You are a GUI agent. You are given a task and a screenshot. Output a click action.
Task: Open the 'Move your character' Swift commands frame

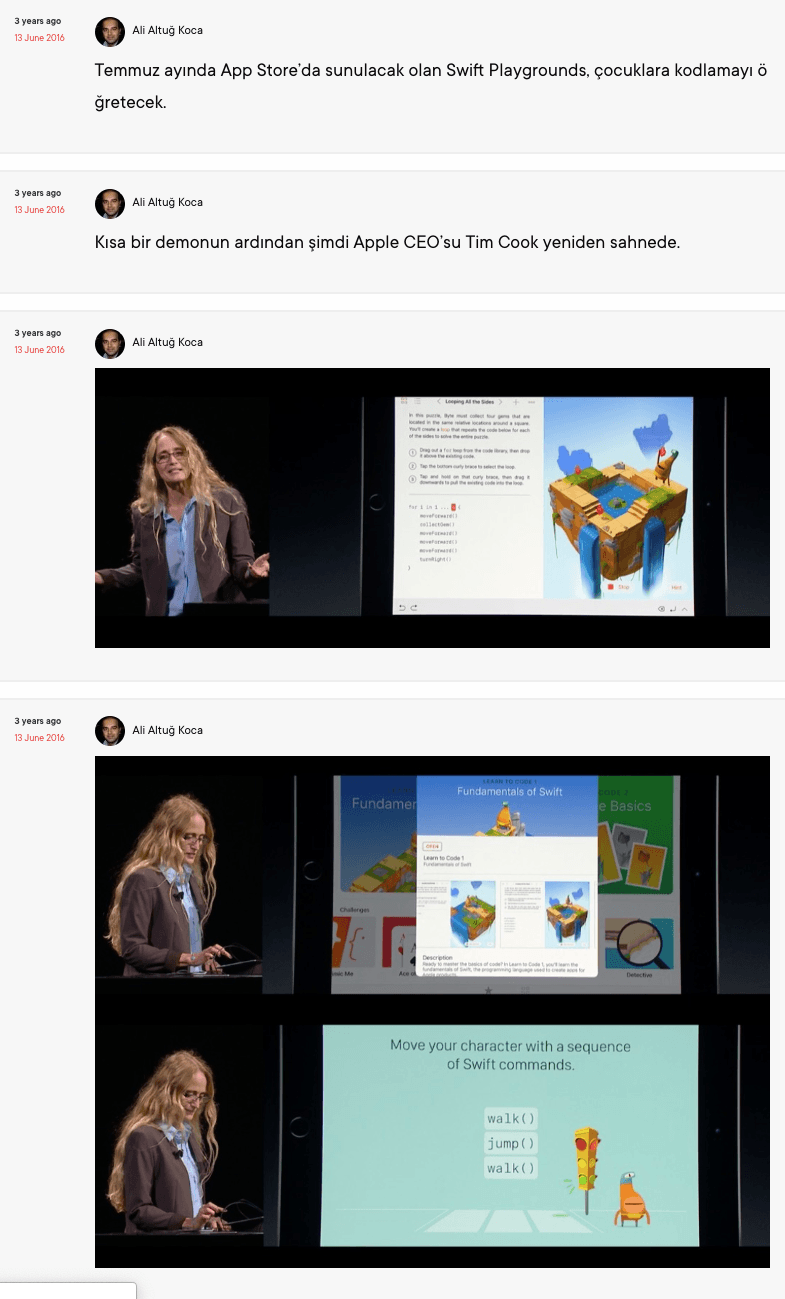432,1138
